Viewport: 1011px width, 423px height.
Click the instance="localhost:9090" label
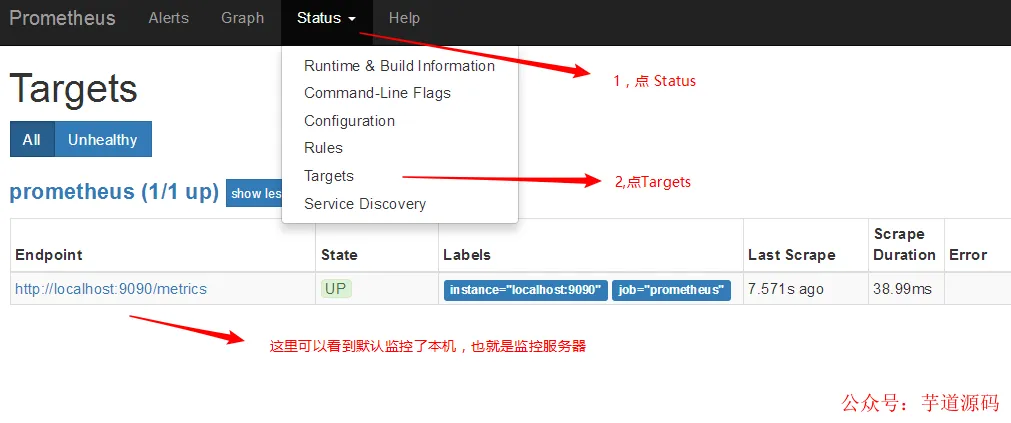coord(525,290)
